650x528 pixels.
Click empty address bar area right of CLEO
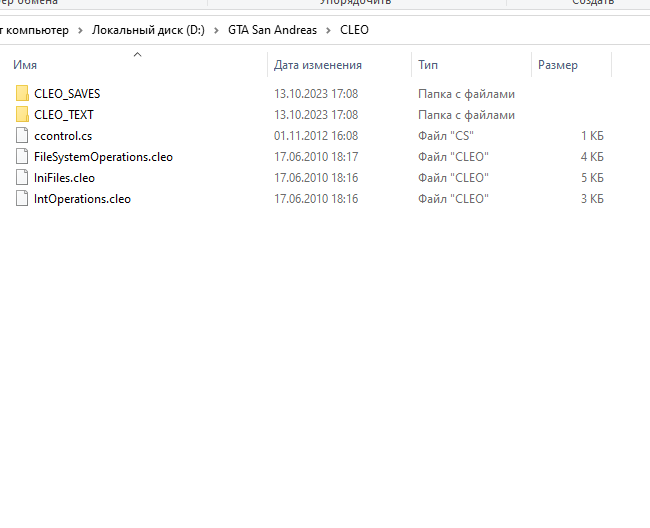(500, 30)
